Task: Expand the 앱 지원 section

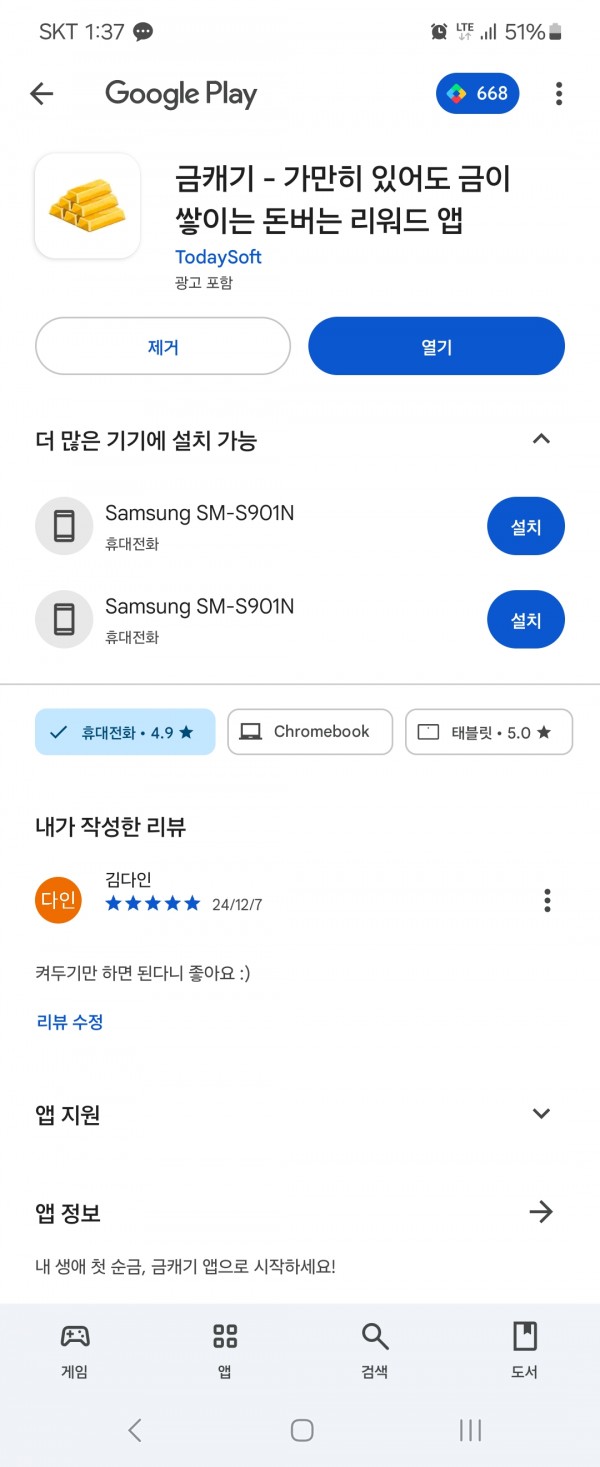Action: [541, 1114]
